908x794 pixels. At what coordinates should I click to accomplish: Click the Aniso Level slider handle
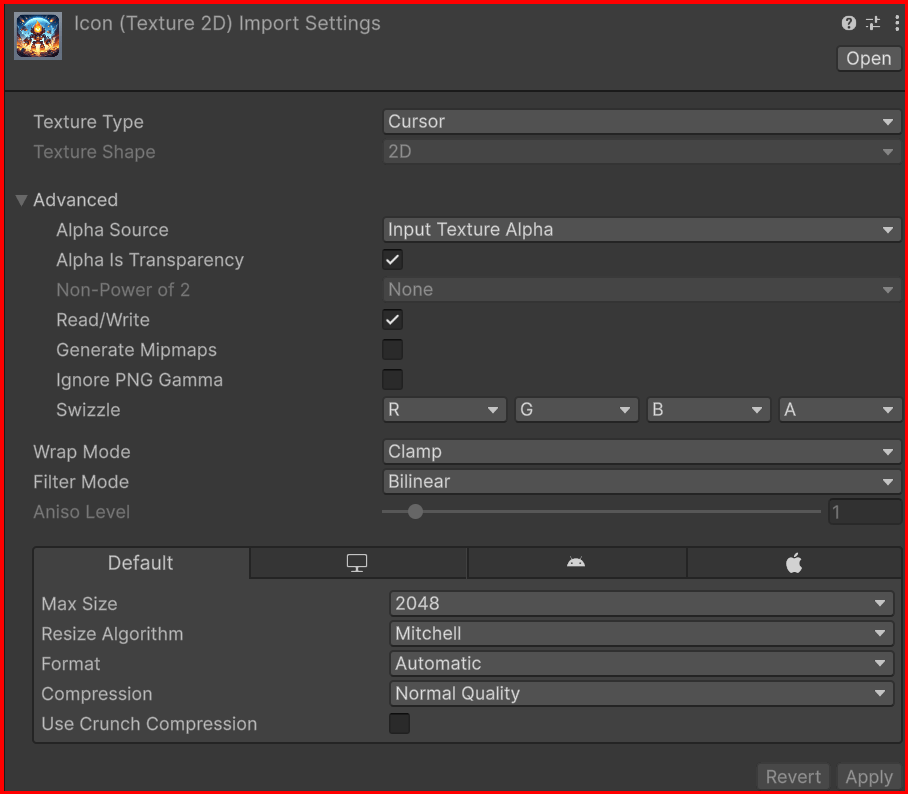point(415,512)
